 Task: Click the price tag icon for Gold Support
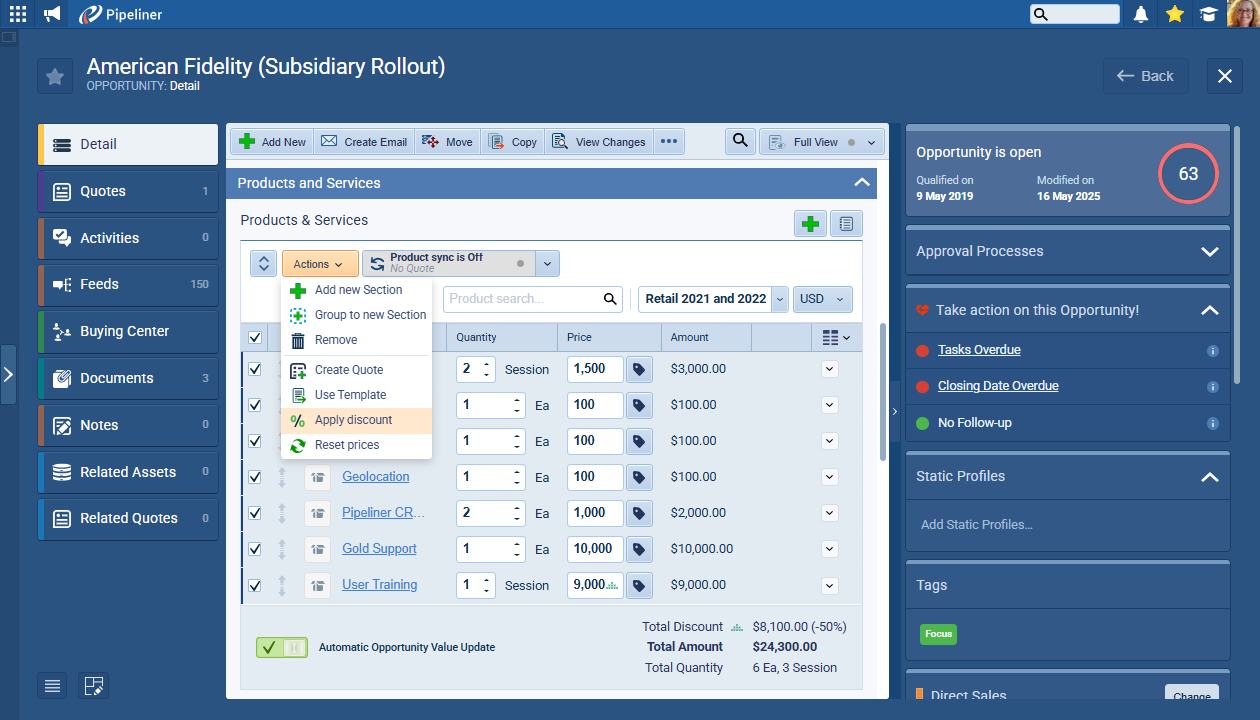639,549
